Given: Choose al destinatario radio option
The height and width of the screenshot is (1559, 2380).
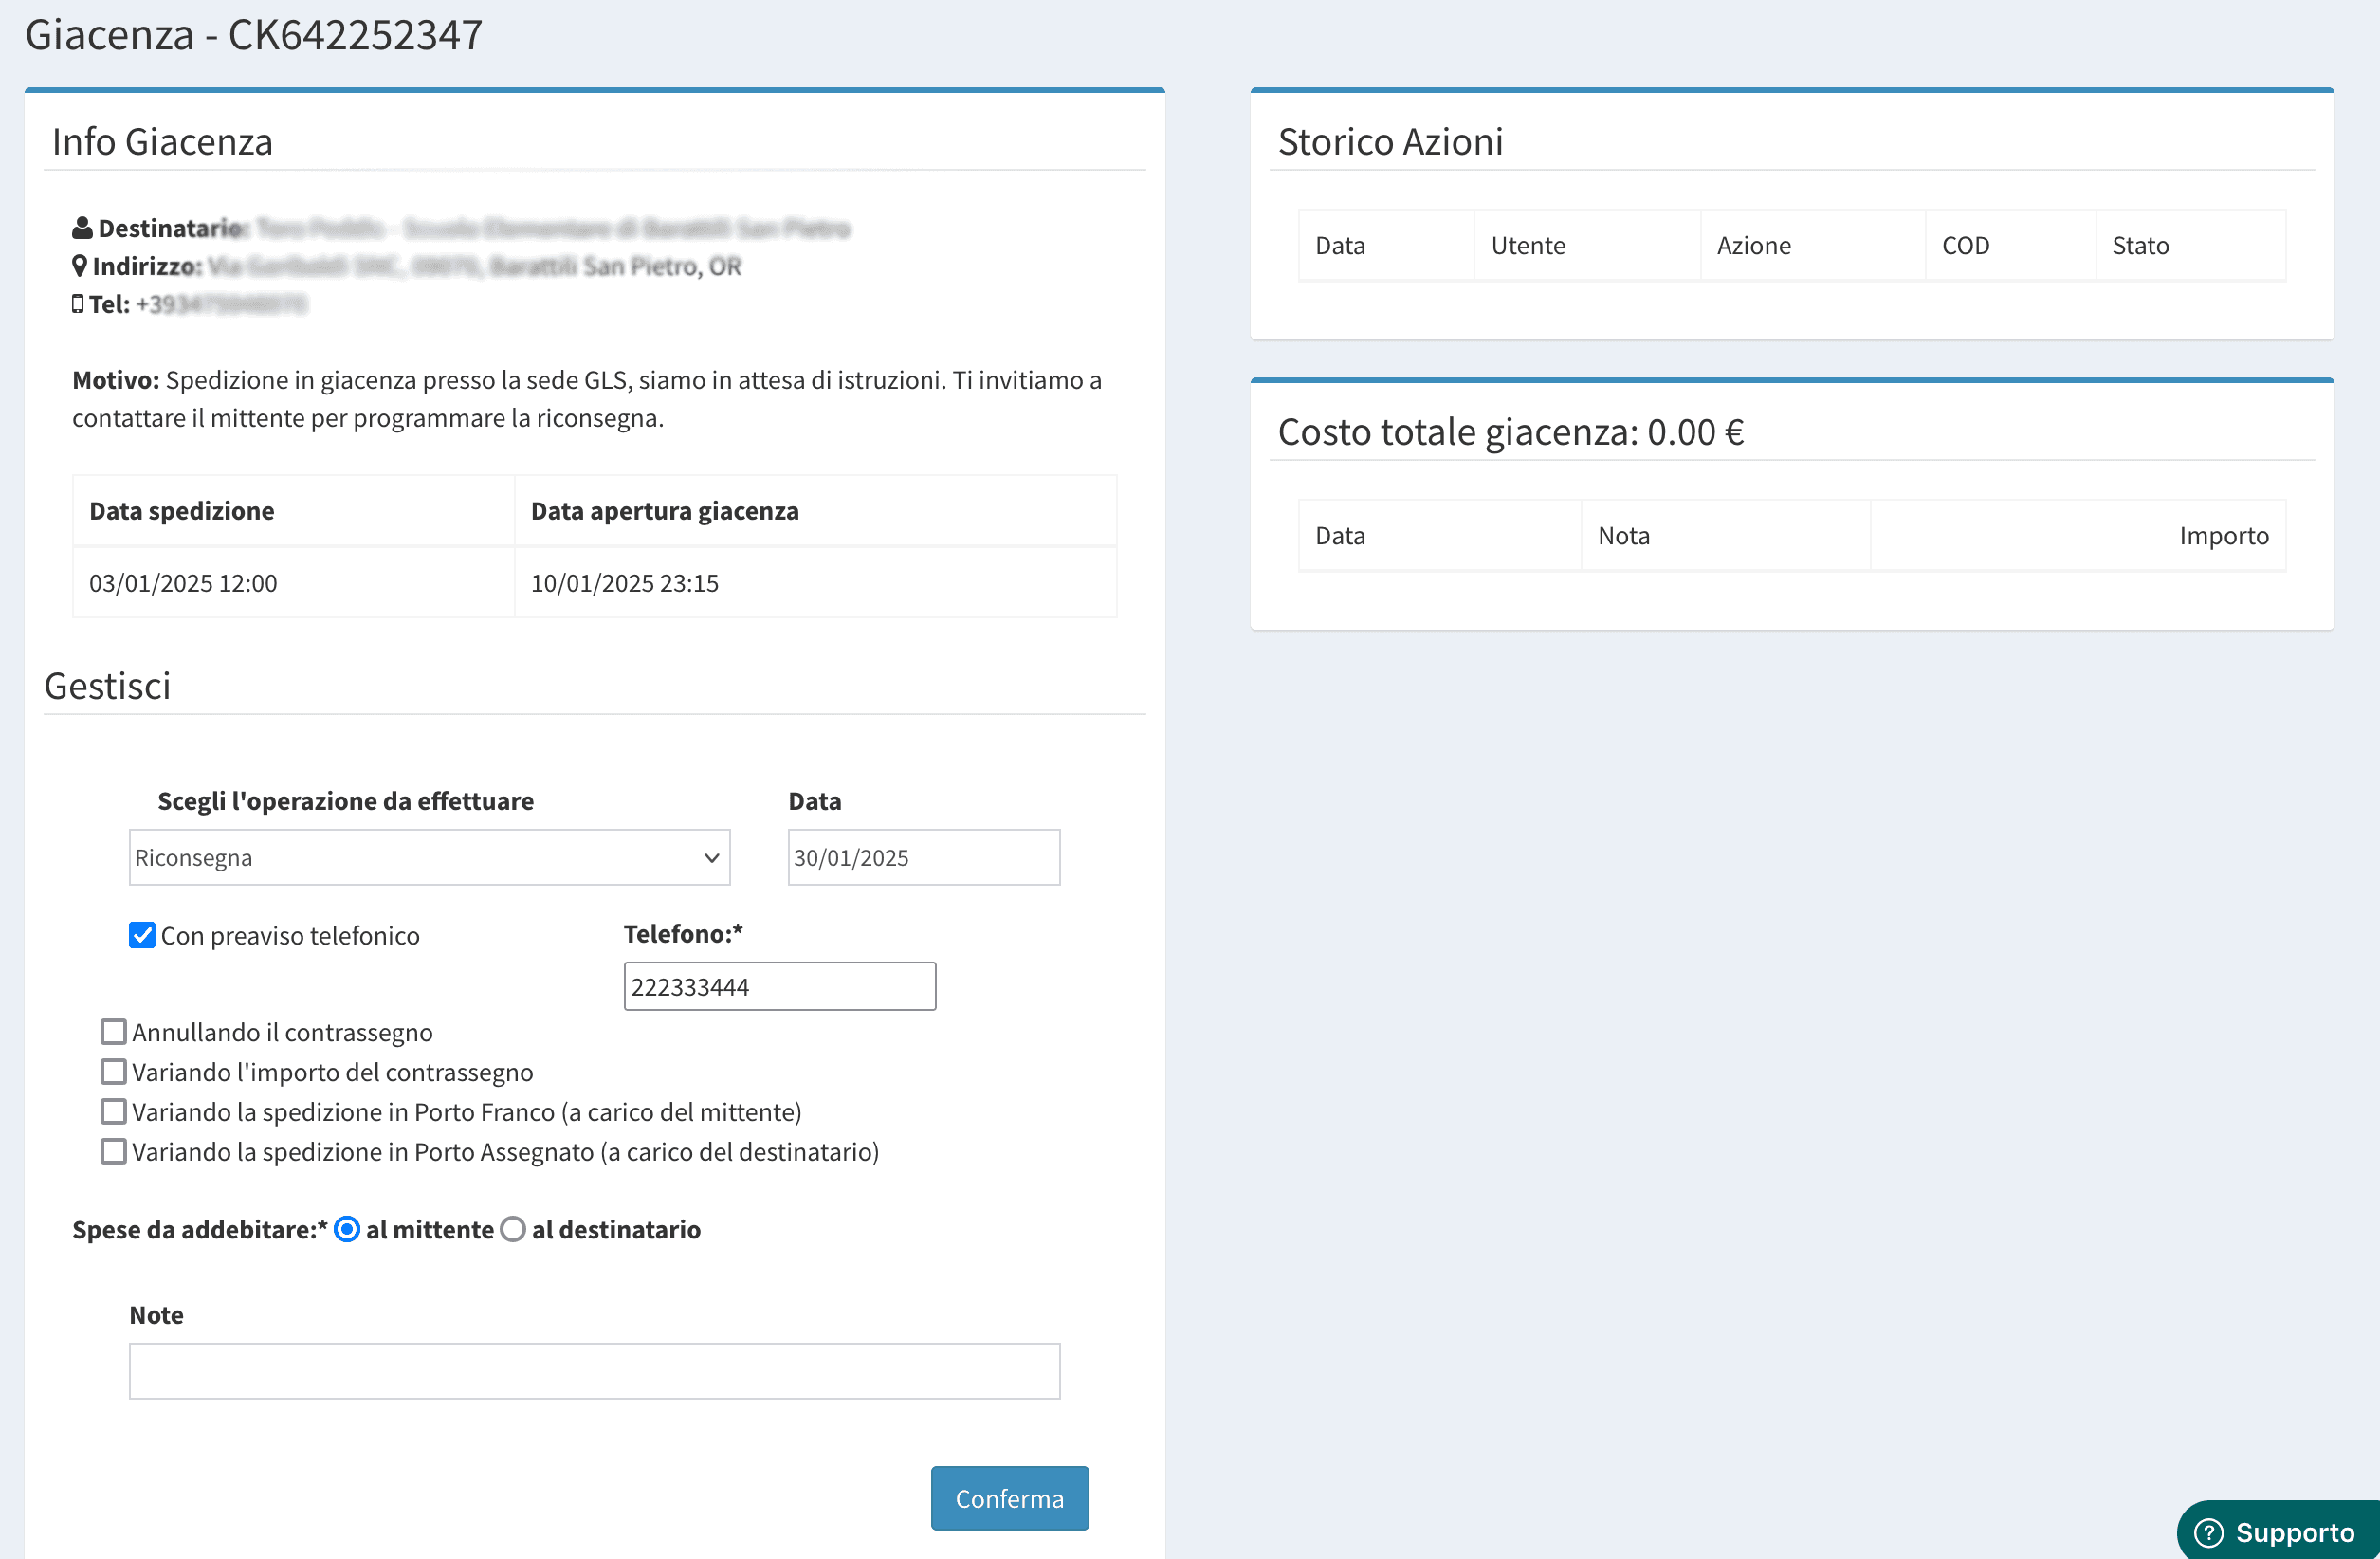Looking at the screenshot, I should click(x=513, y=1229).
